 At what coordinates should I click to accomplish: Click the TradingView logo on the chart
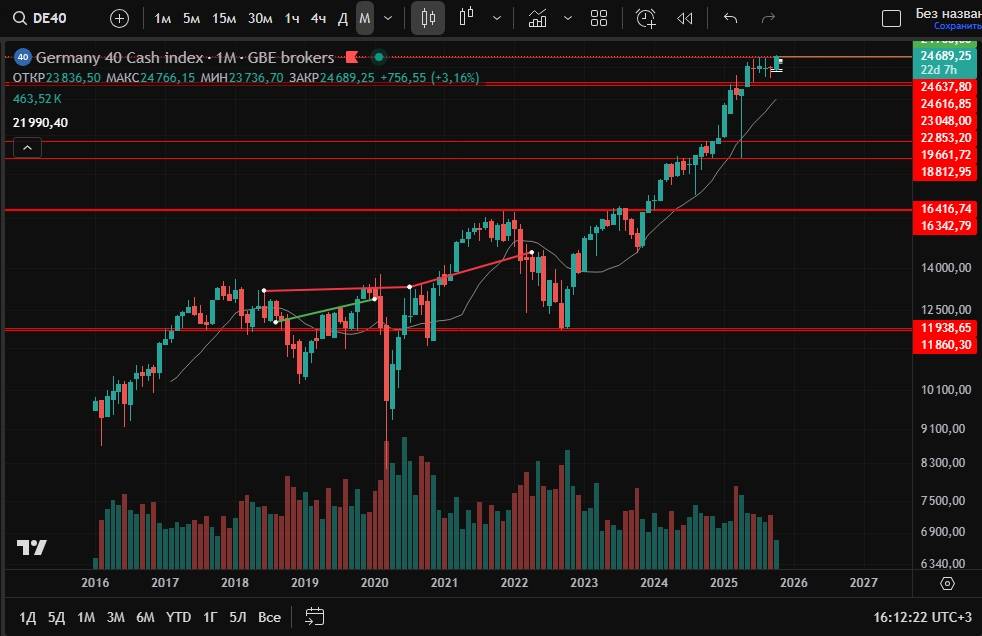[32, 547]
